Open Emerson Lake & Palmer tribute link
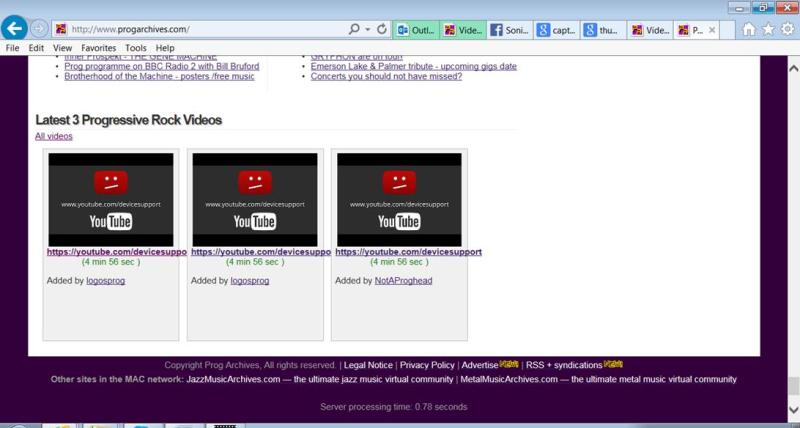Viewport: 800px width, 428px height. tap(414, 66)
